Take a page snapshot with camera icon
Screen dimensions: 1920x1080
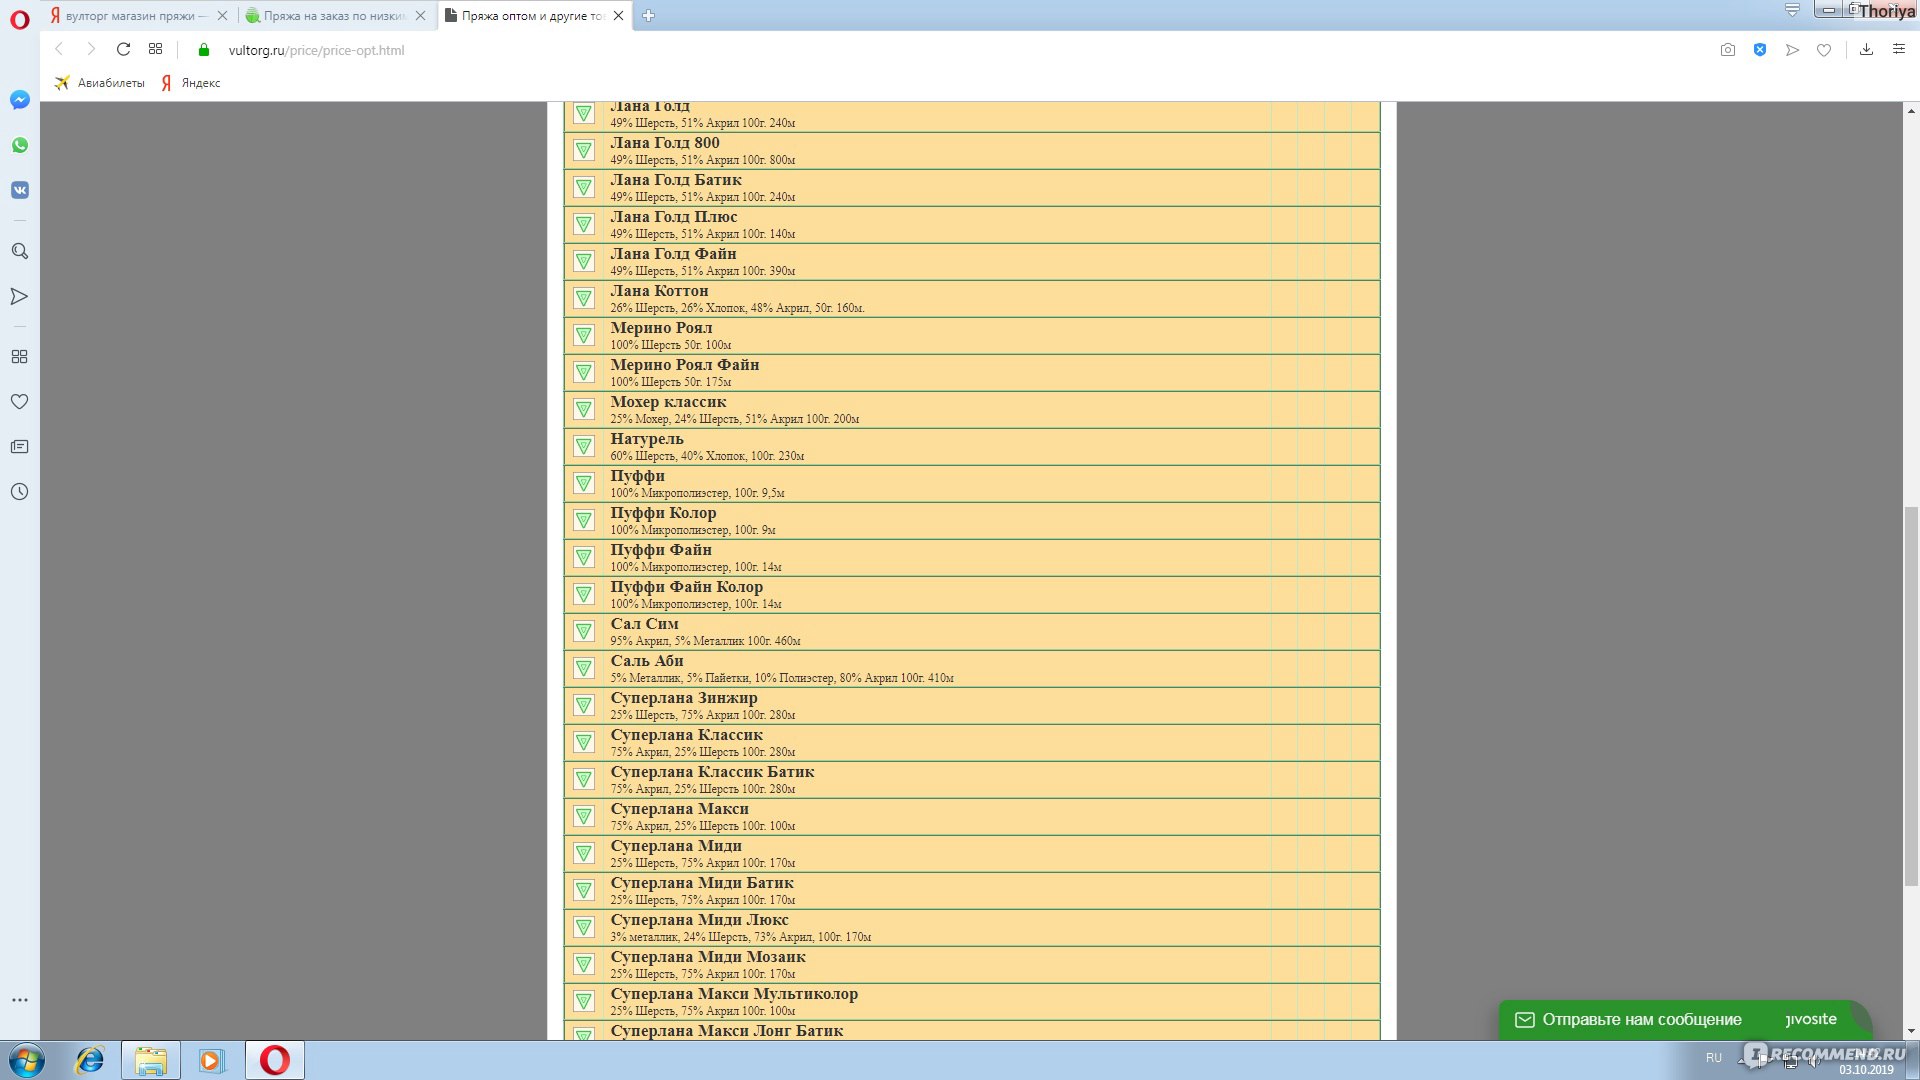click(1727, 50)
